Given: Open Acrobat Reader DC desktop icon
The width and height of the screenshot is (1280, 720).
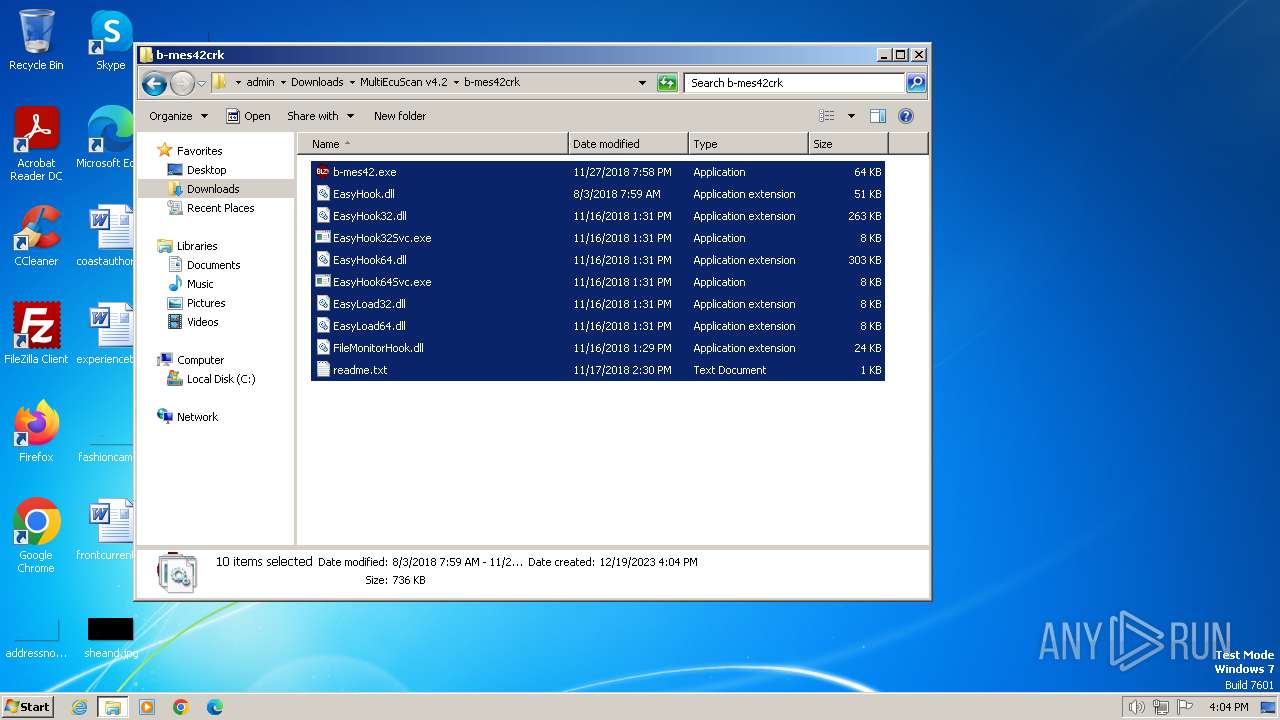Looking at the screenshot, I should (x=36, y=145).
